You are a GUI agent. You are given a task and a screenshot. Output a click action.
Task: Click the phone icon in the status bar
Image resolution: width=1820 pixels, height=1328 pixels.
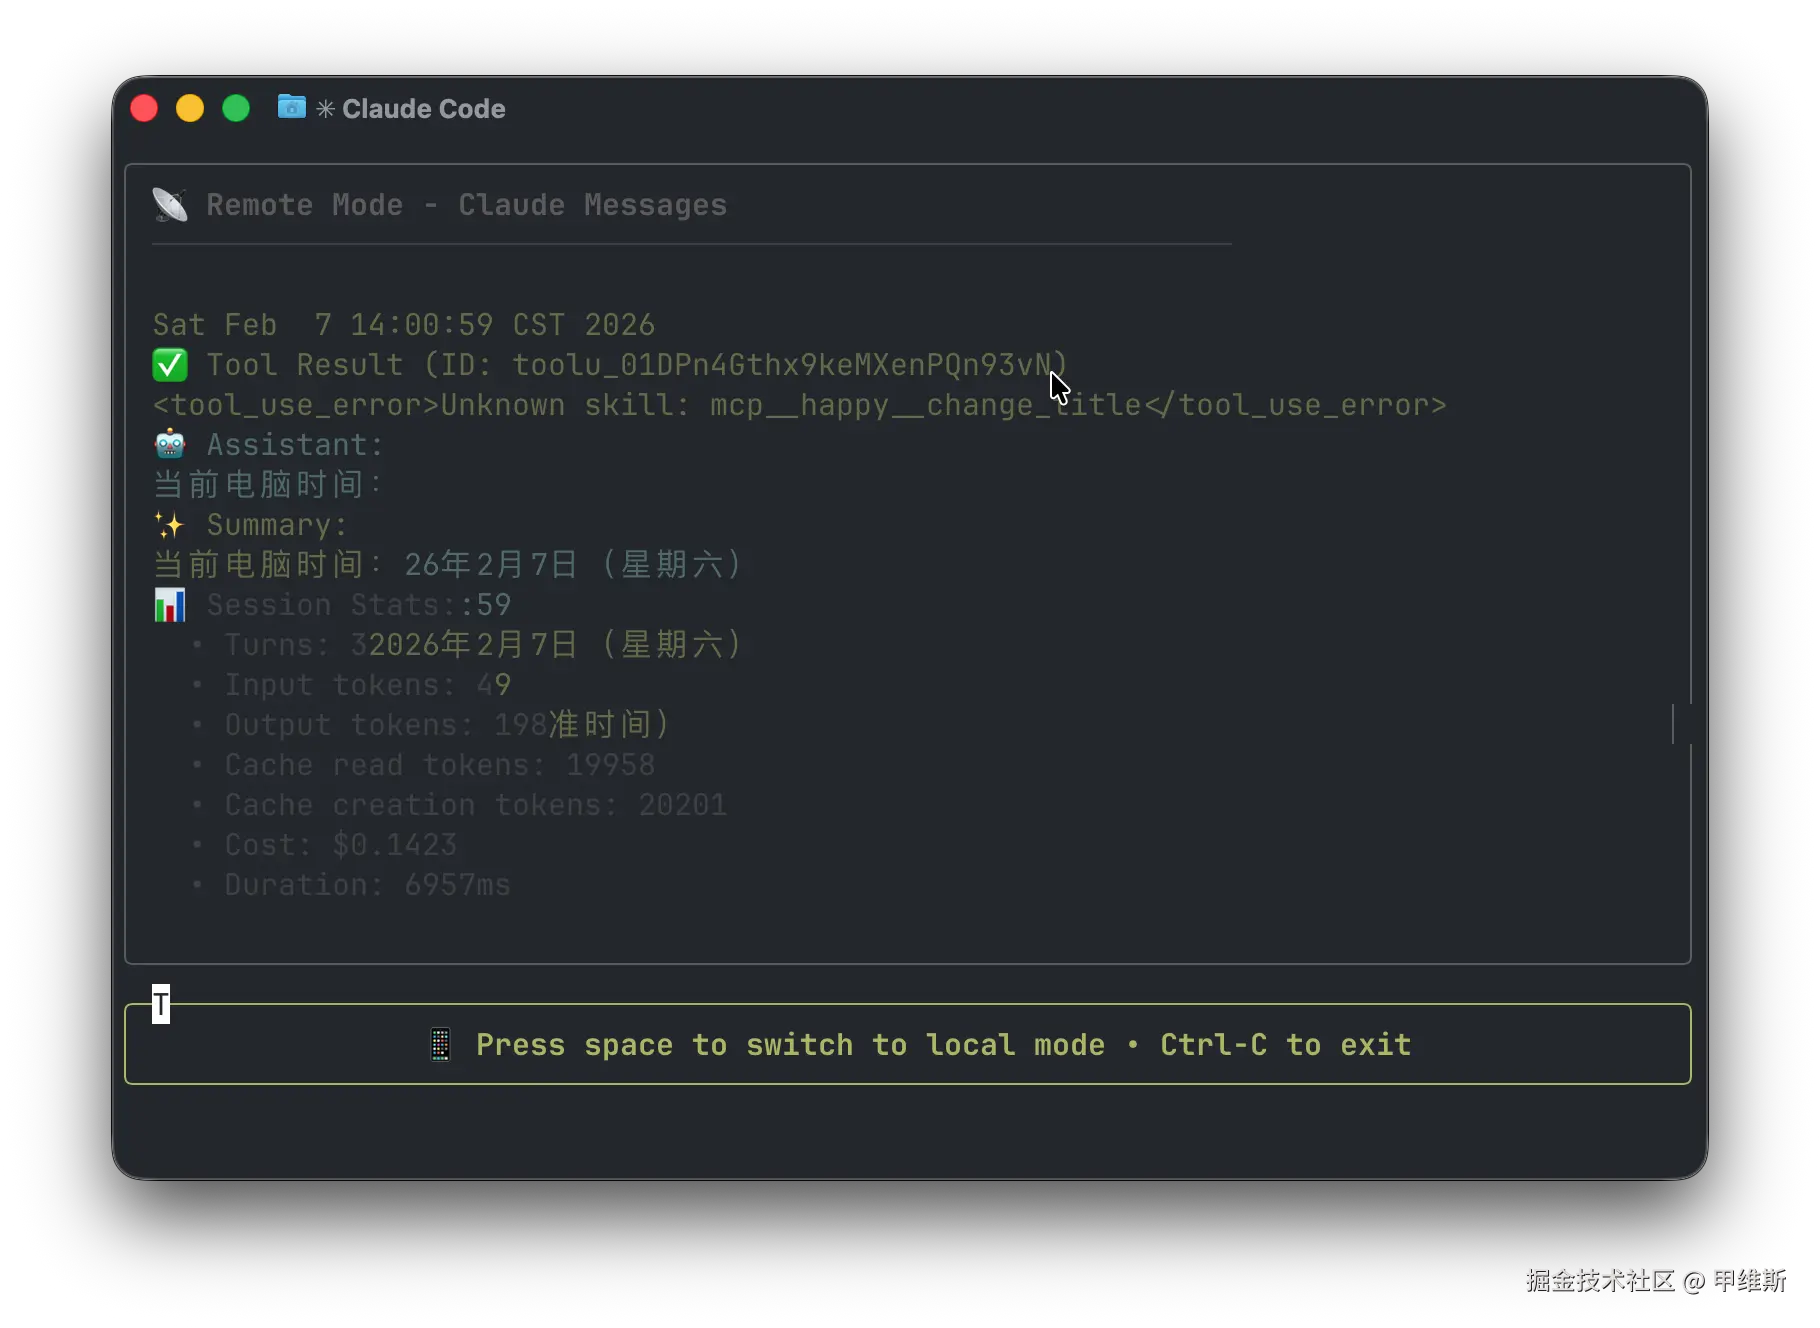(x=440, y=1044)
